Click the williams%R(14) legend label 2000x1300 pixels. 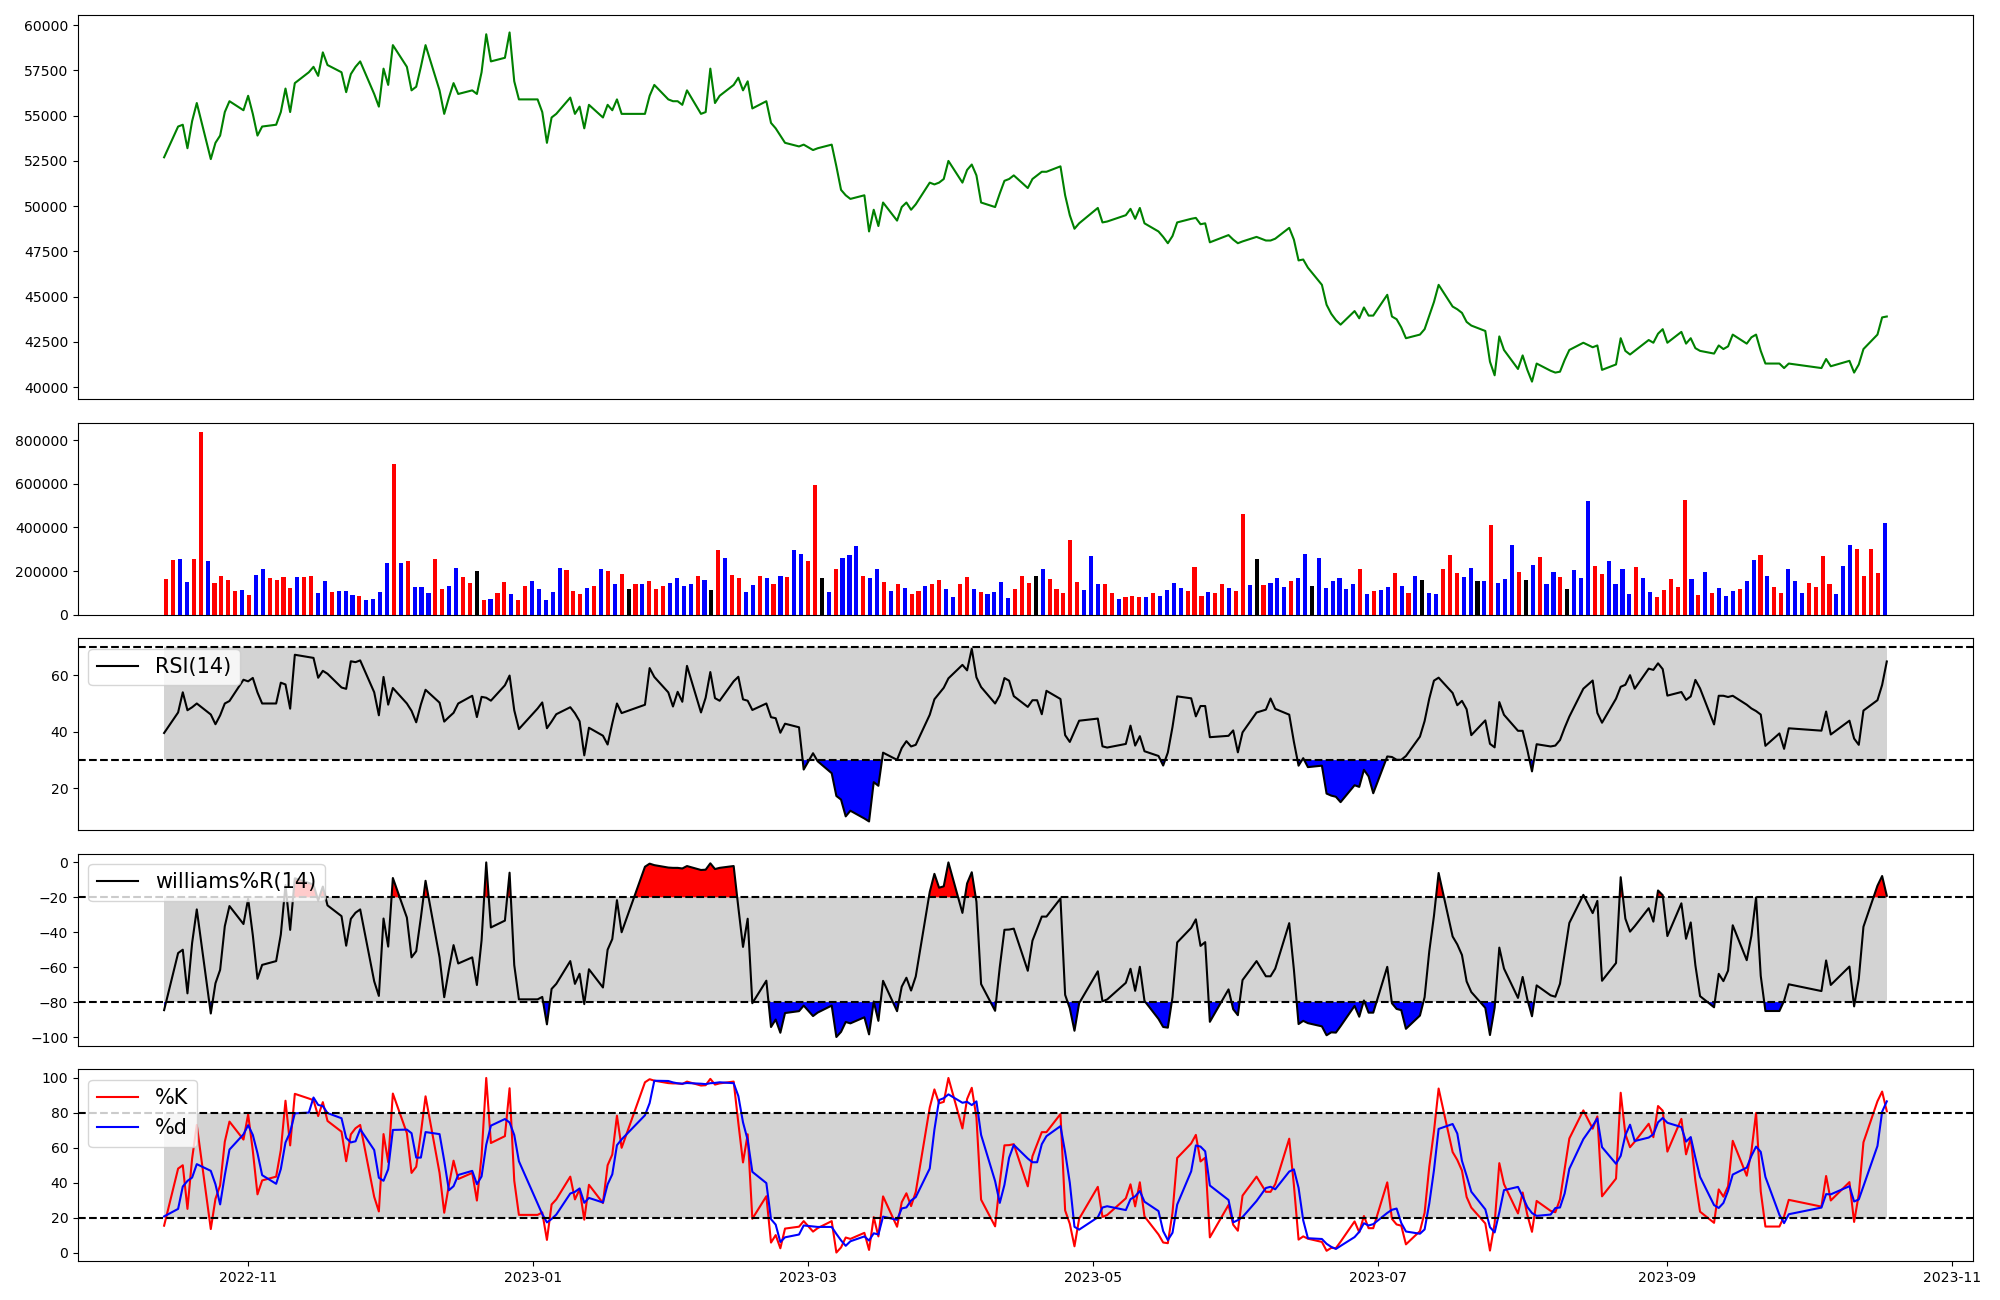(x=235, y=881)
